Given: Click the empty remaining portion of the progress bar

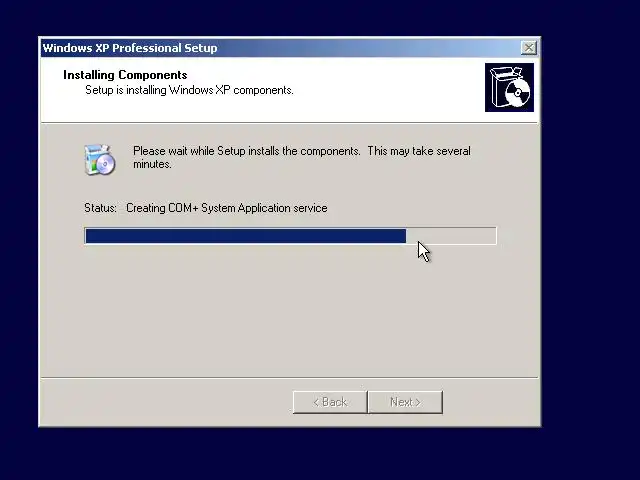Looking at the screenshot, I should pyautogui.click(x=451, y=236).
